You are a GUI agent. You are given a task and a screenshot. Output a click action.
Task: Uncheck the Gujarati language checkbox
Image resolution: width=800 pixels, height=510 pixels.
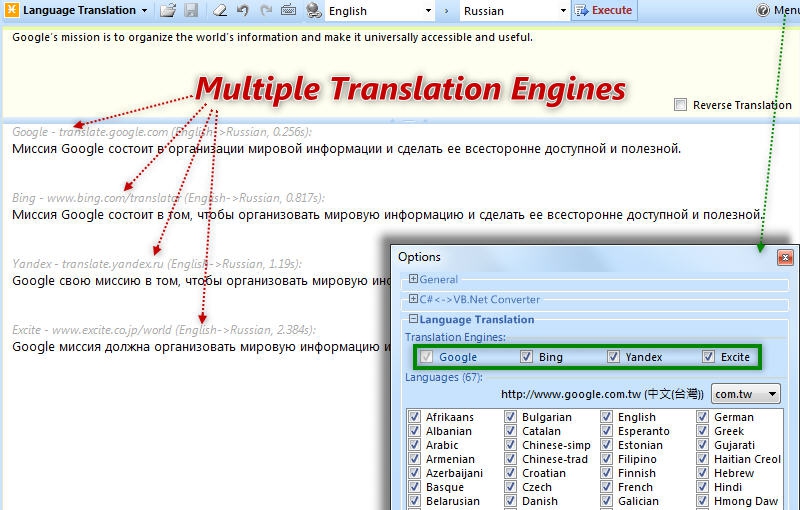click(703, 444)
